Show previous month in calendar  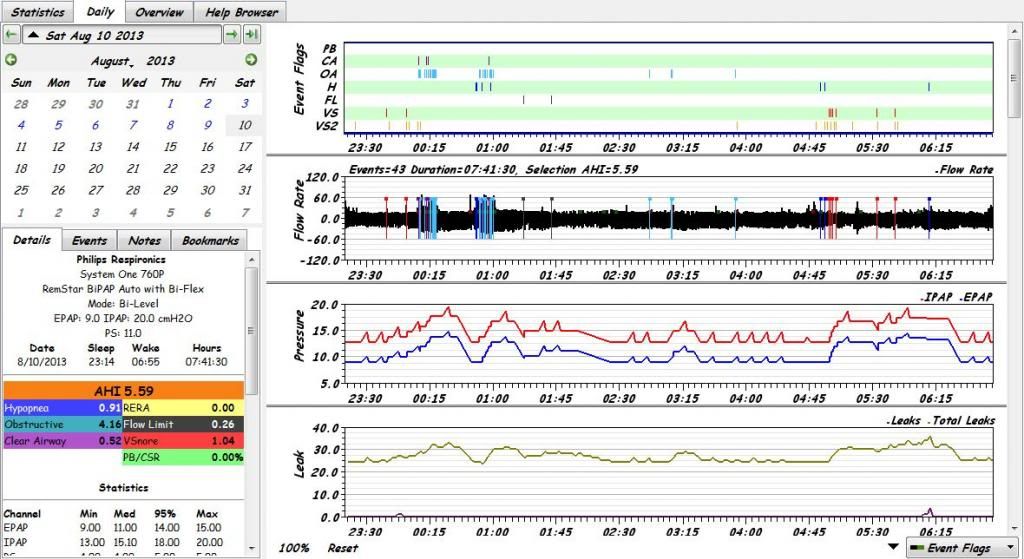(11, 61)
